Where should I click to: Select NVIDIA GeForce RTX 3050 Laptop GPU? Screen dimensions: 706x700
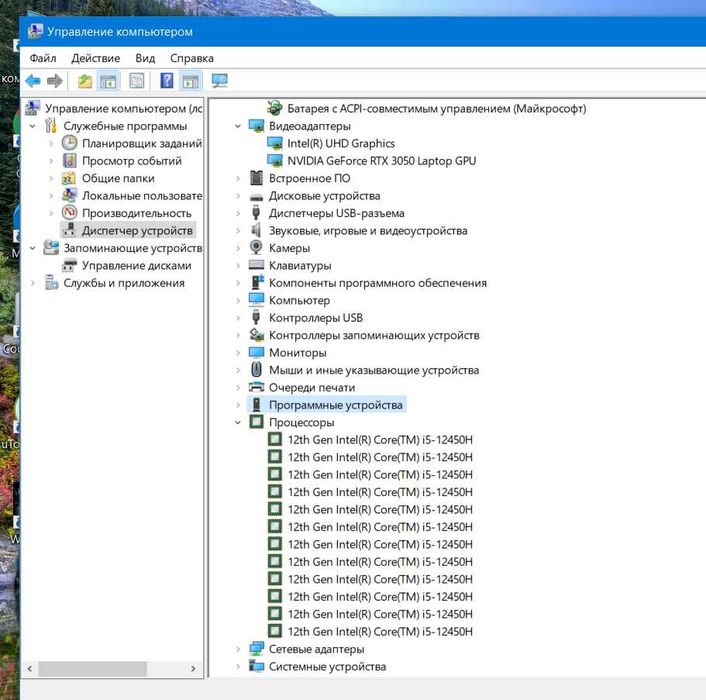click(381, 161)
